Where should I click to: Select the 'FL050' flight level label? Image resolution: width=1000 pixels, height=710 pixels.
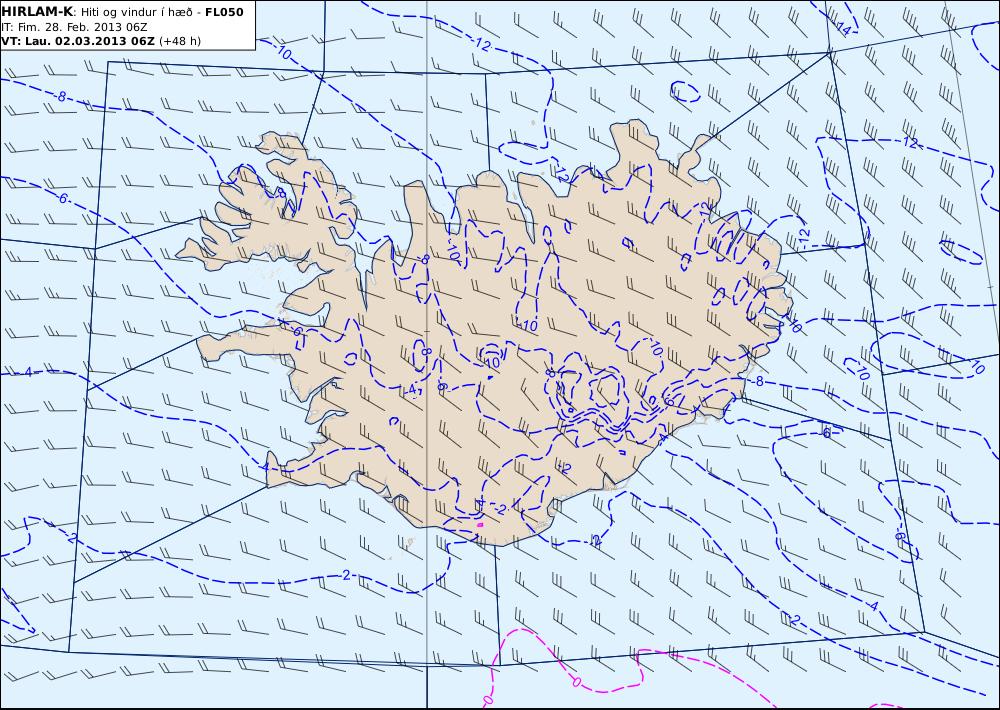point(224,11)
